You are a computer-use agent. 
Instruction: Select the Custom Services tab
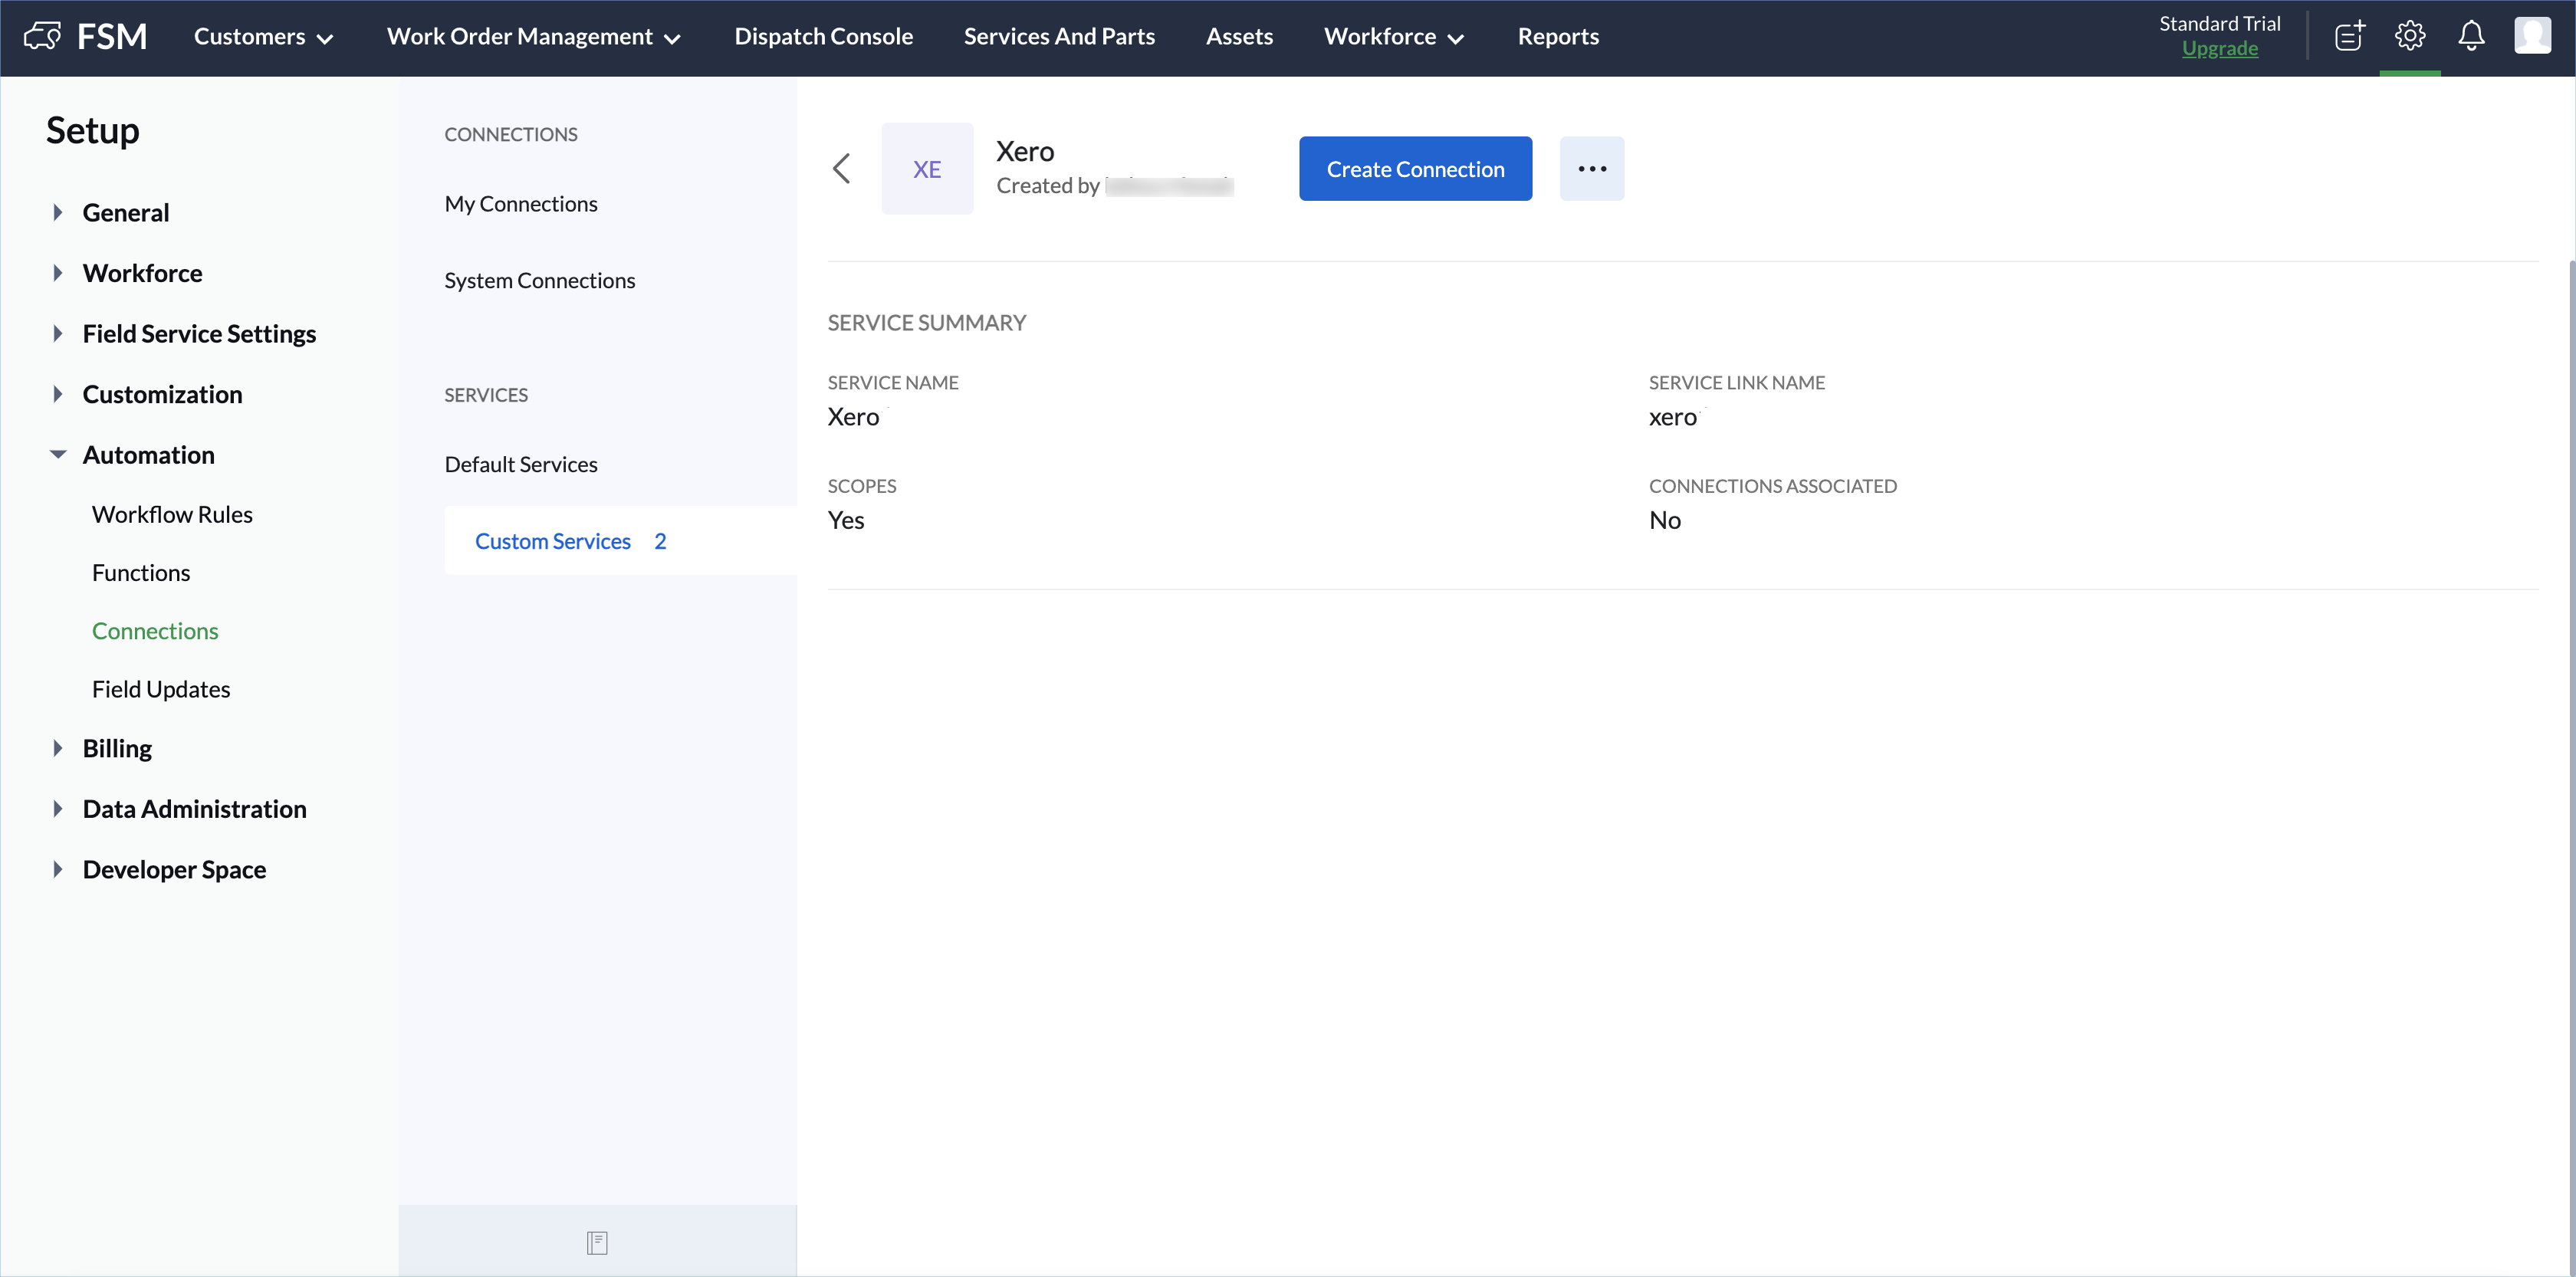pyautogui.click(x=621, y=540)
